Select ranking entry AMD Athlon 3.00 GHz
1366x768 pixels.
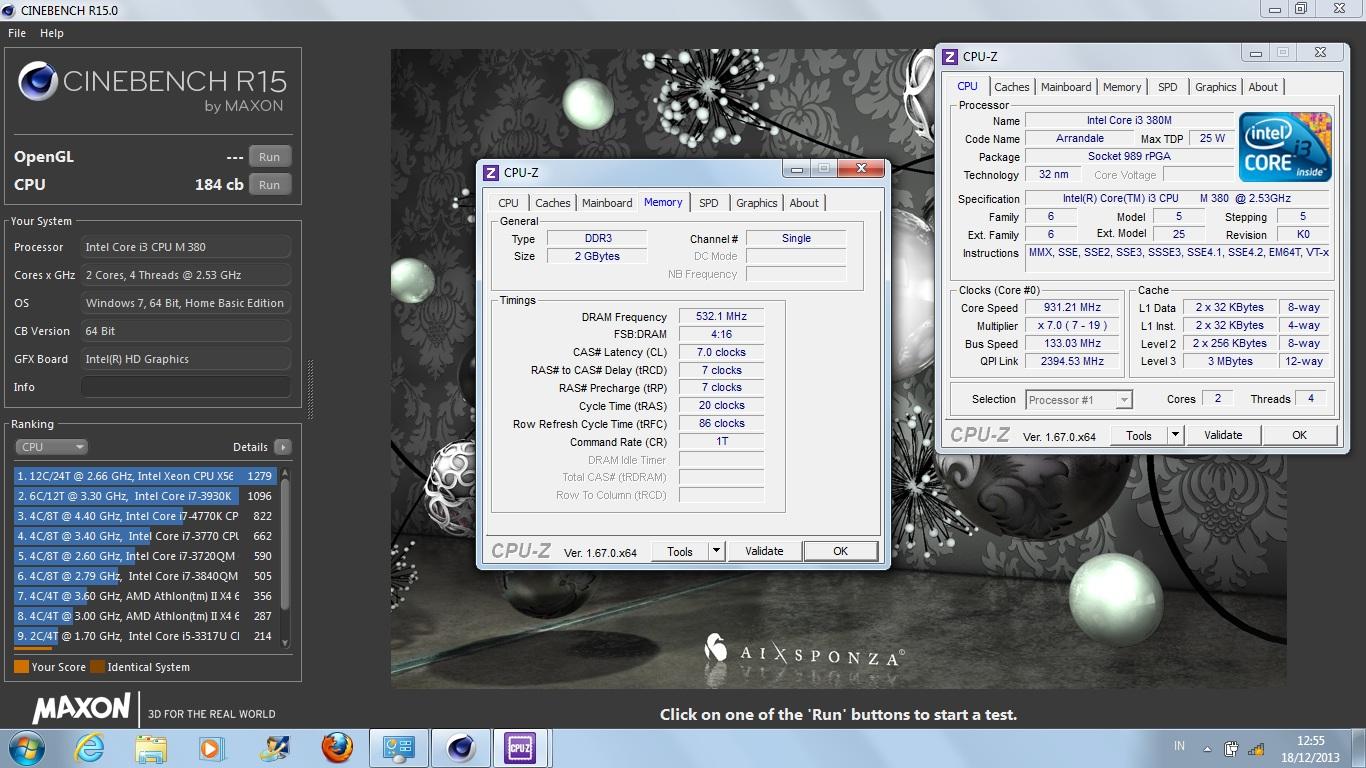[x=144, y=616]
